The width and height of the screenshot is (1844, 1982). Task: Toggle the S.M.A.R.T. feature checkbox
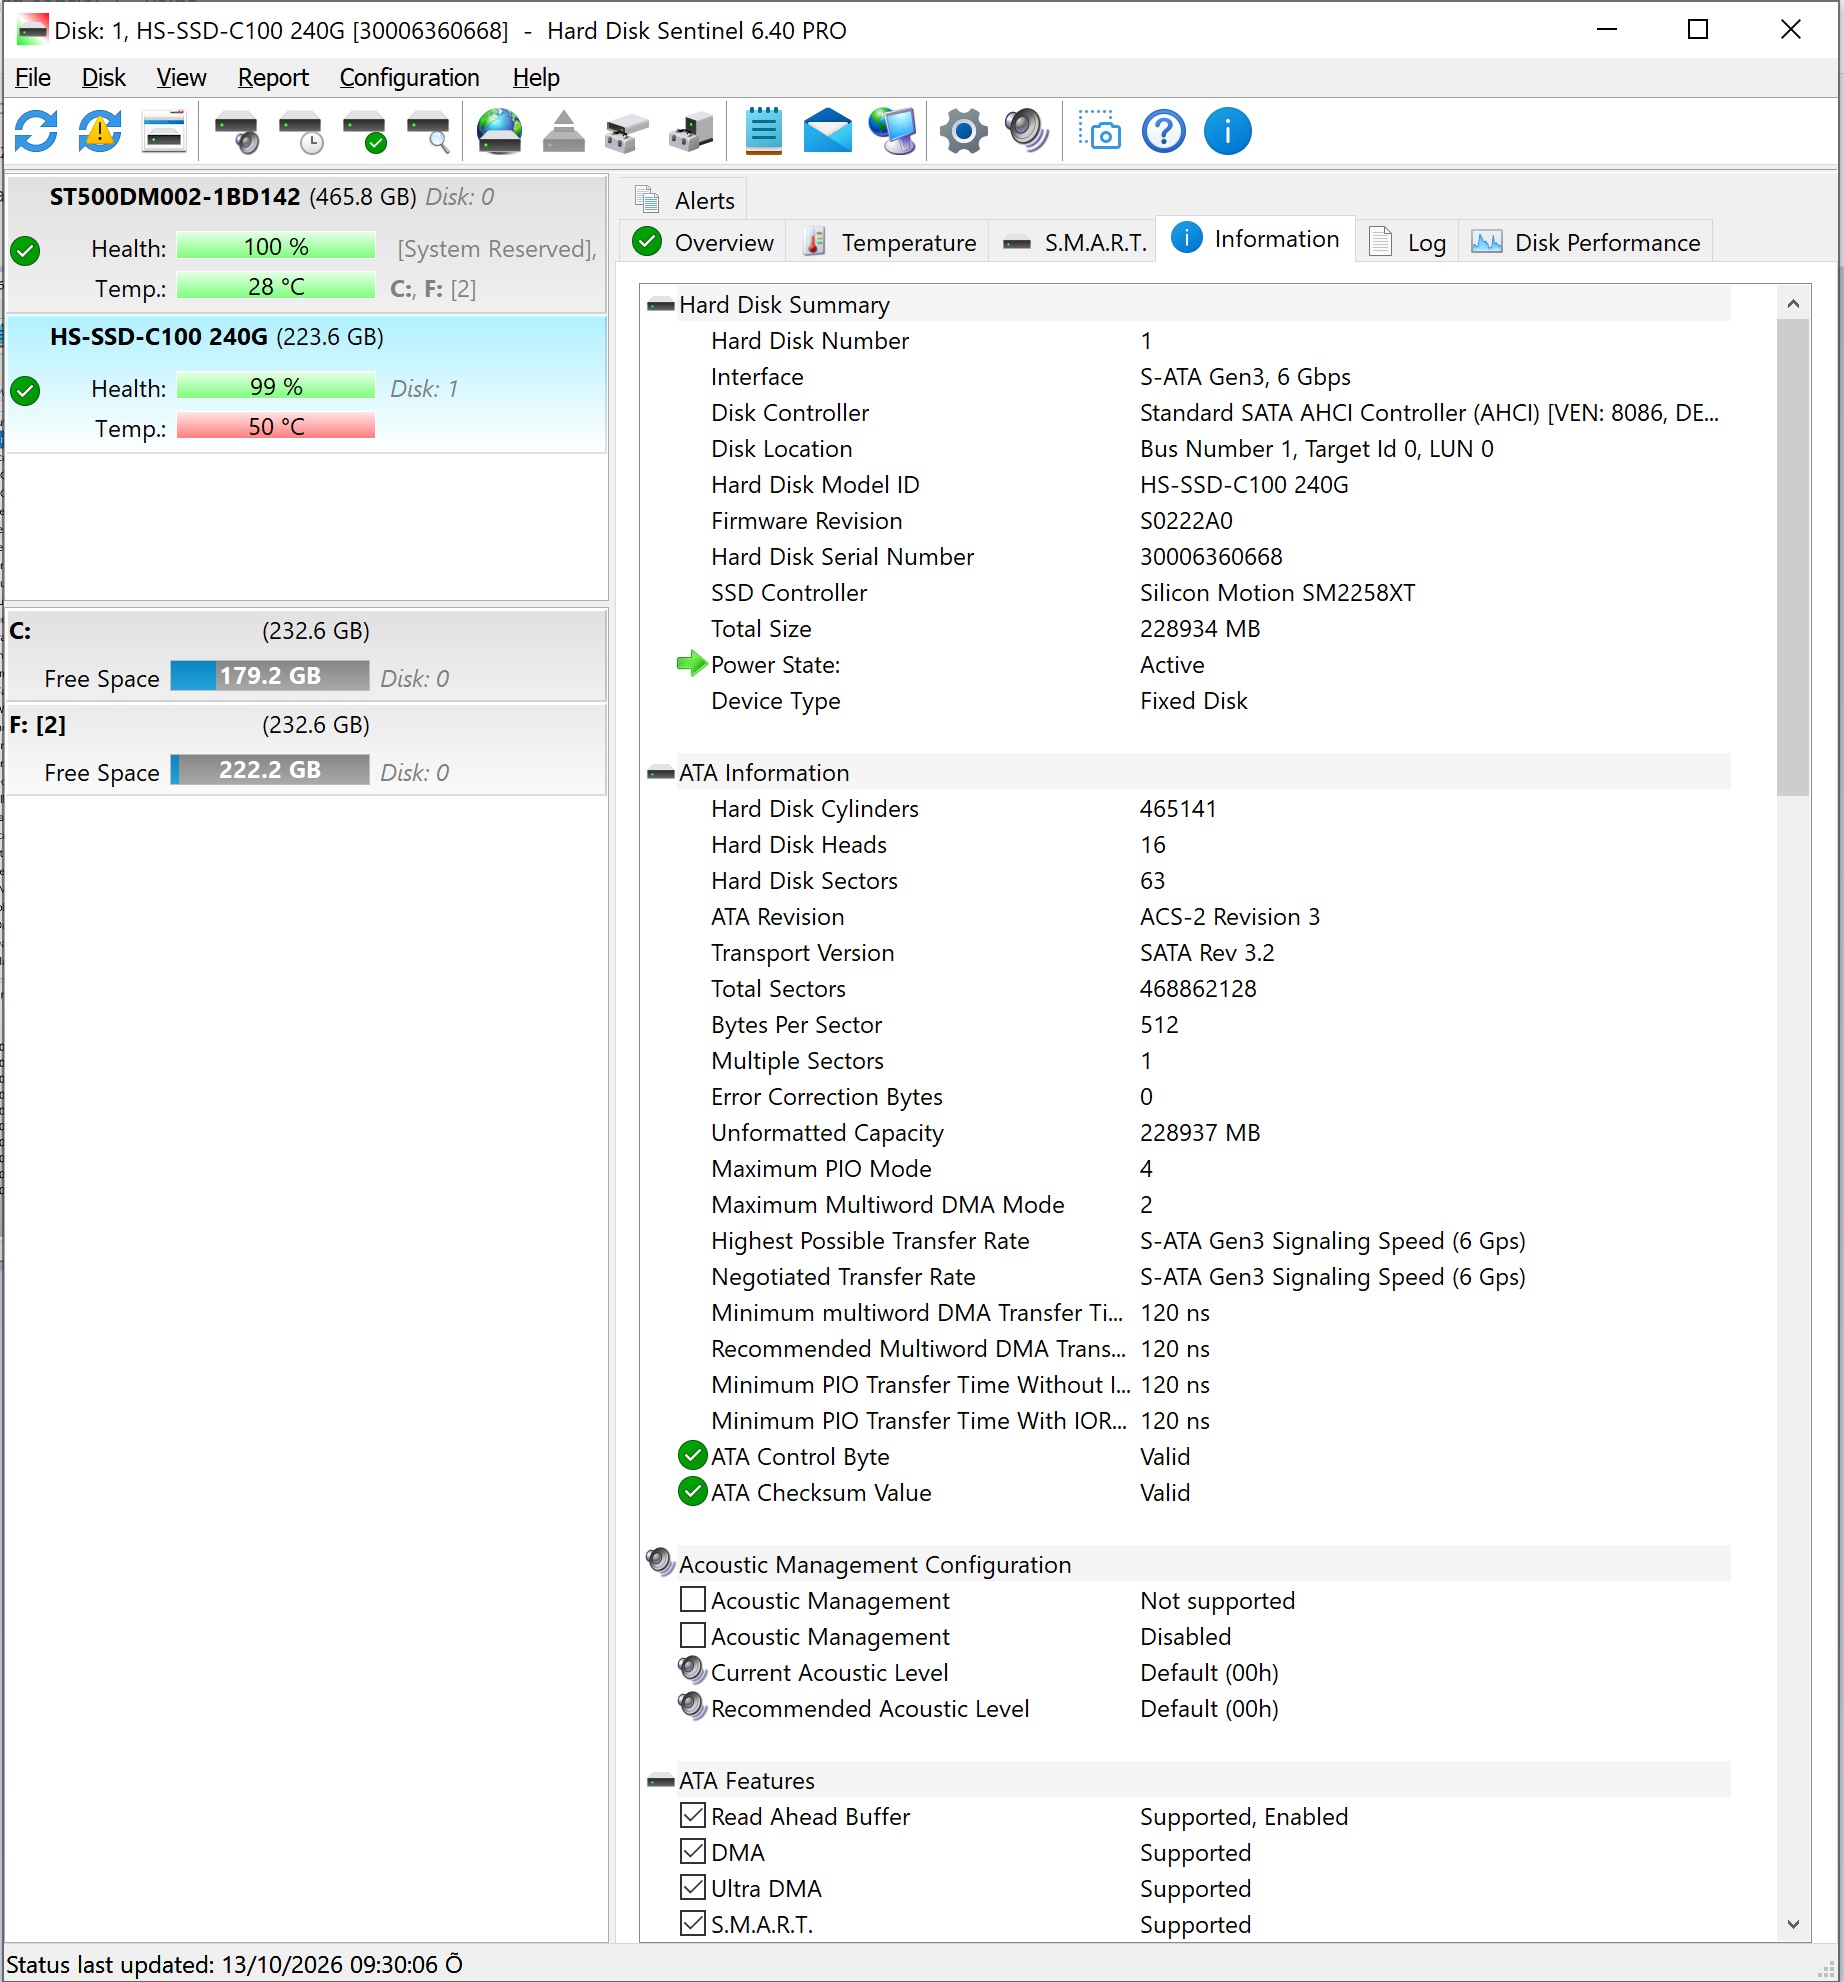(x=693, y=1923)
